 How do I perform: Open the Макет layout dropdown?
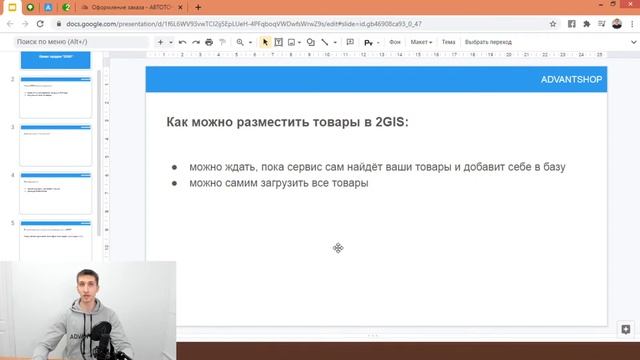[421, 42]
